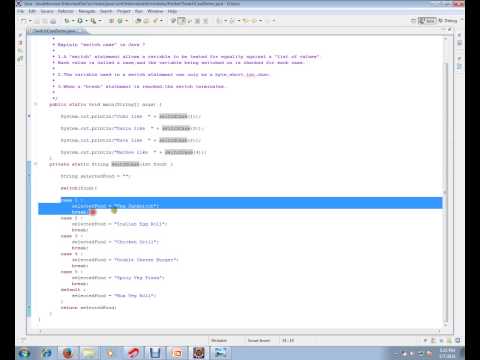This screenshot has height=360, width=480.
Task: Collapse the main method fold marker
Action: click(36, 104)
